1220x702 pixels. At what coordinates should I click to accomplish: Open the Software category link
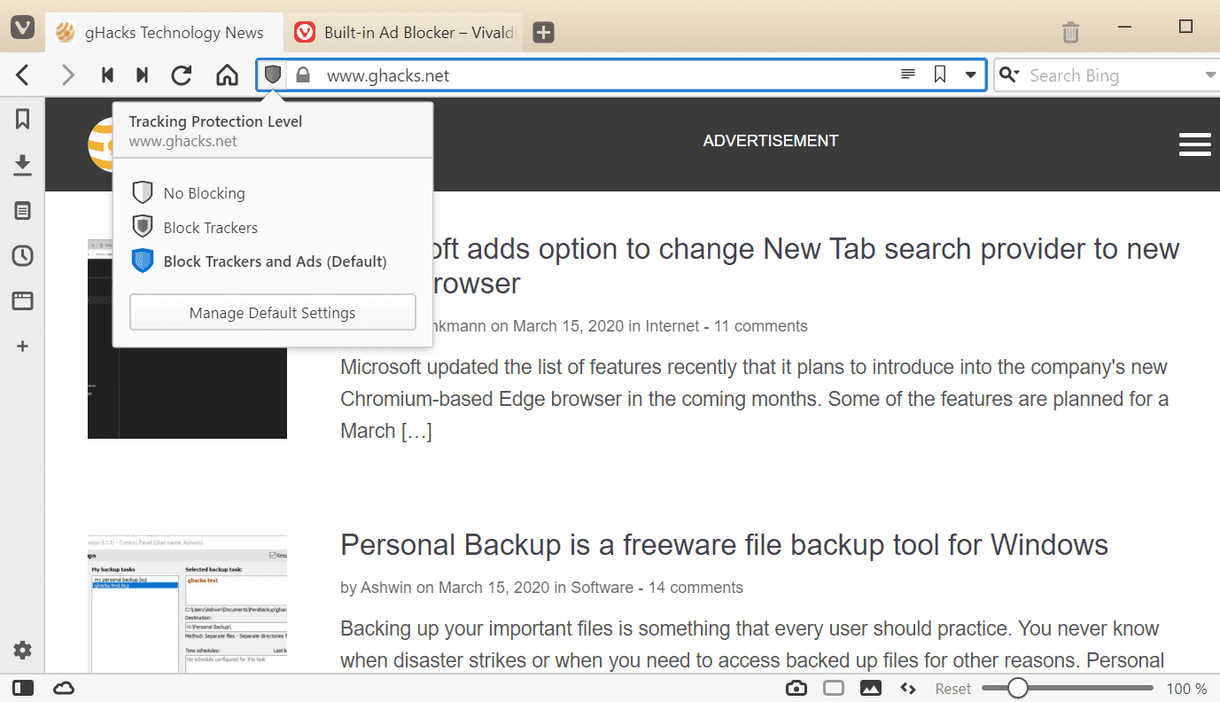tap(602, 587)
